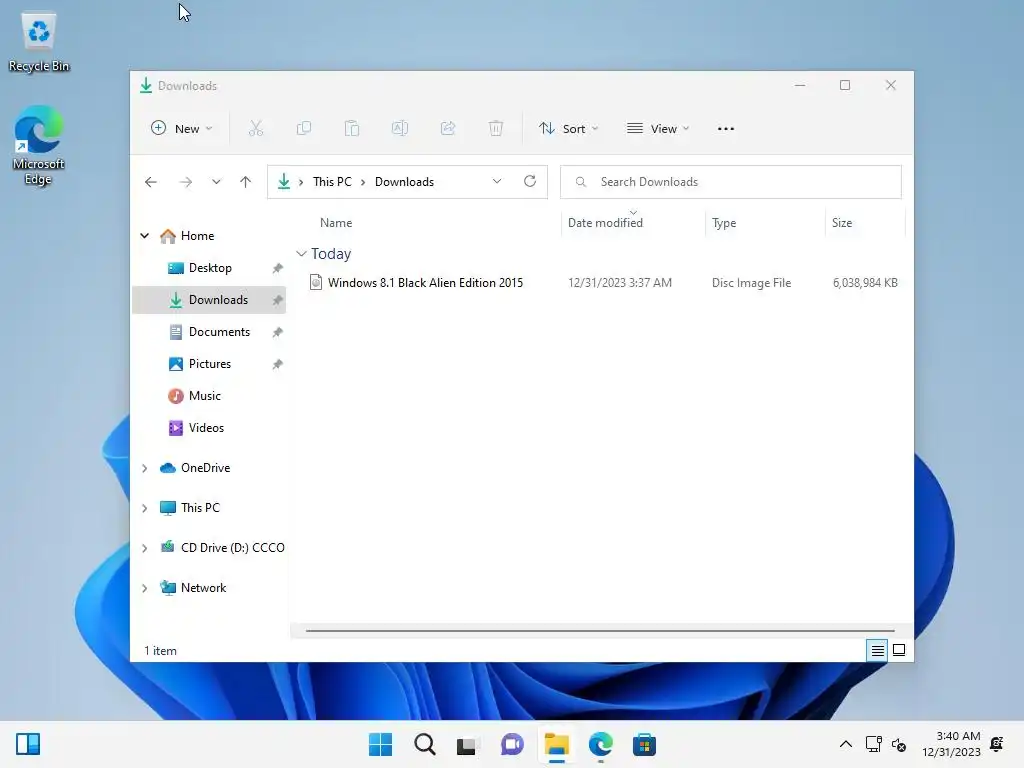The image size is (1024, 768).
Task: Select Videos in navigation pane
Action: pos(209,428)
